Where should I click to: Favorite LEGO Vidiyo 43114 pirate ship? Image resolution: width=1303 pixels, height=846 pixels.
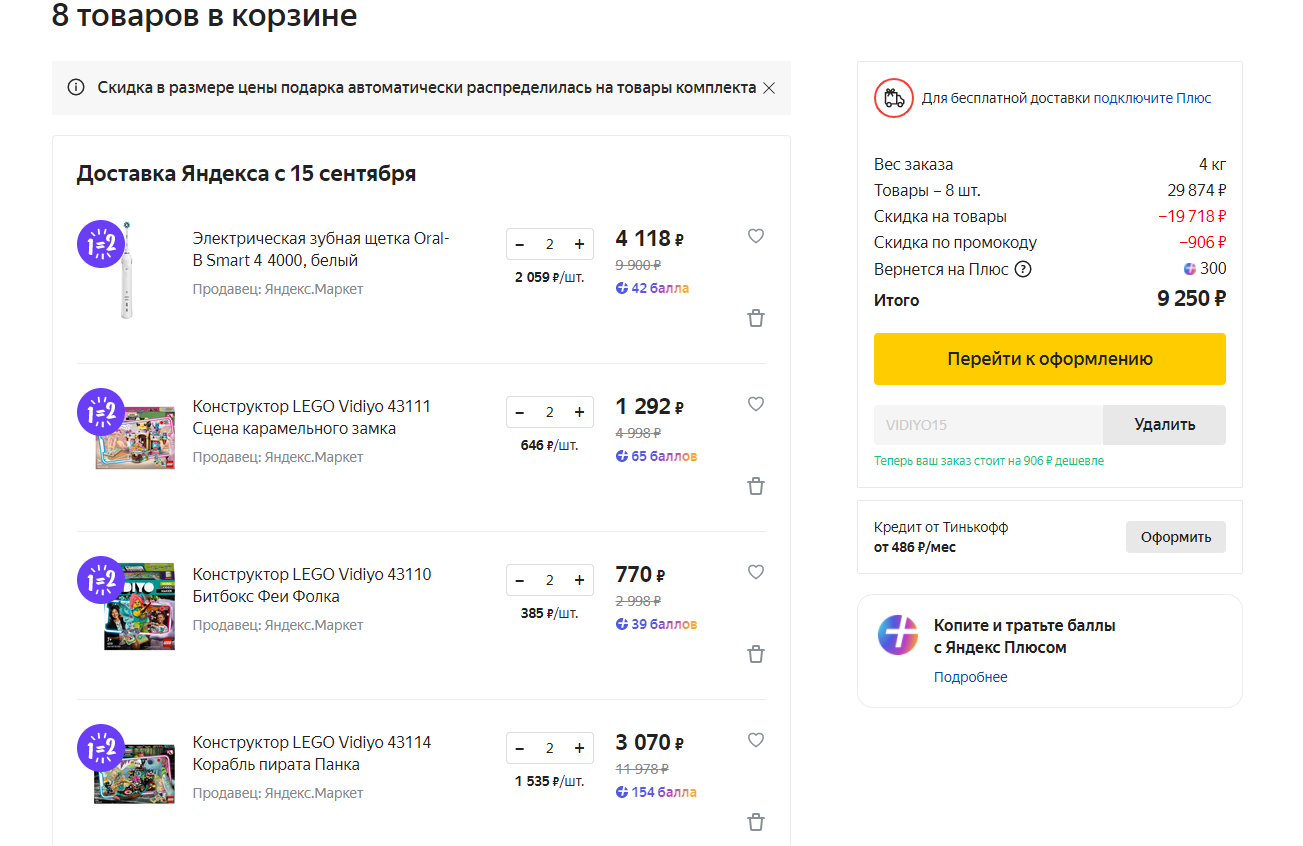coord(756,740)
